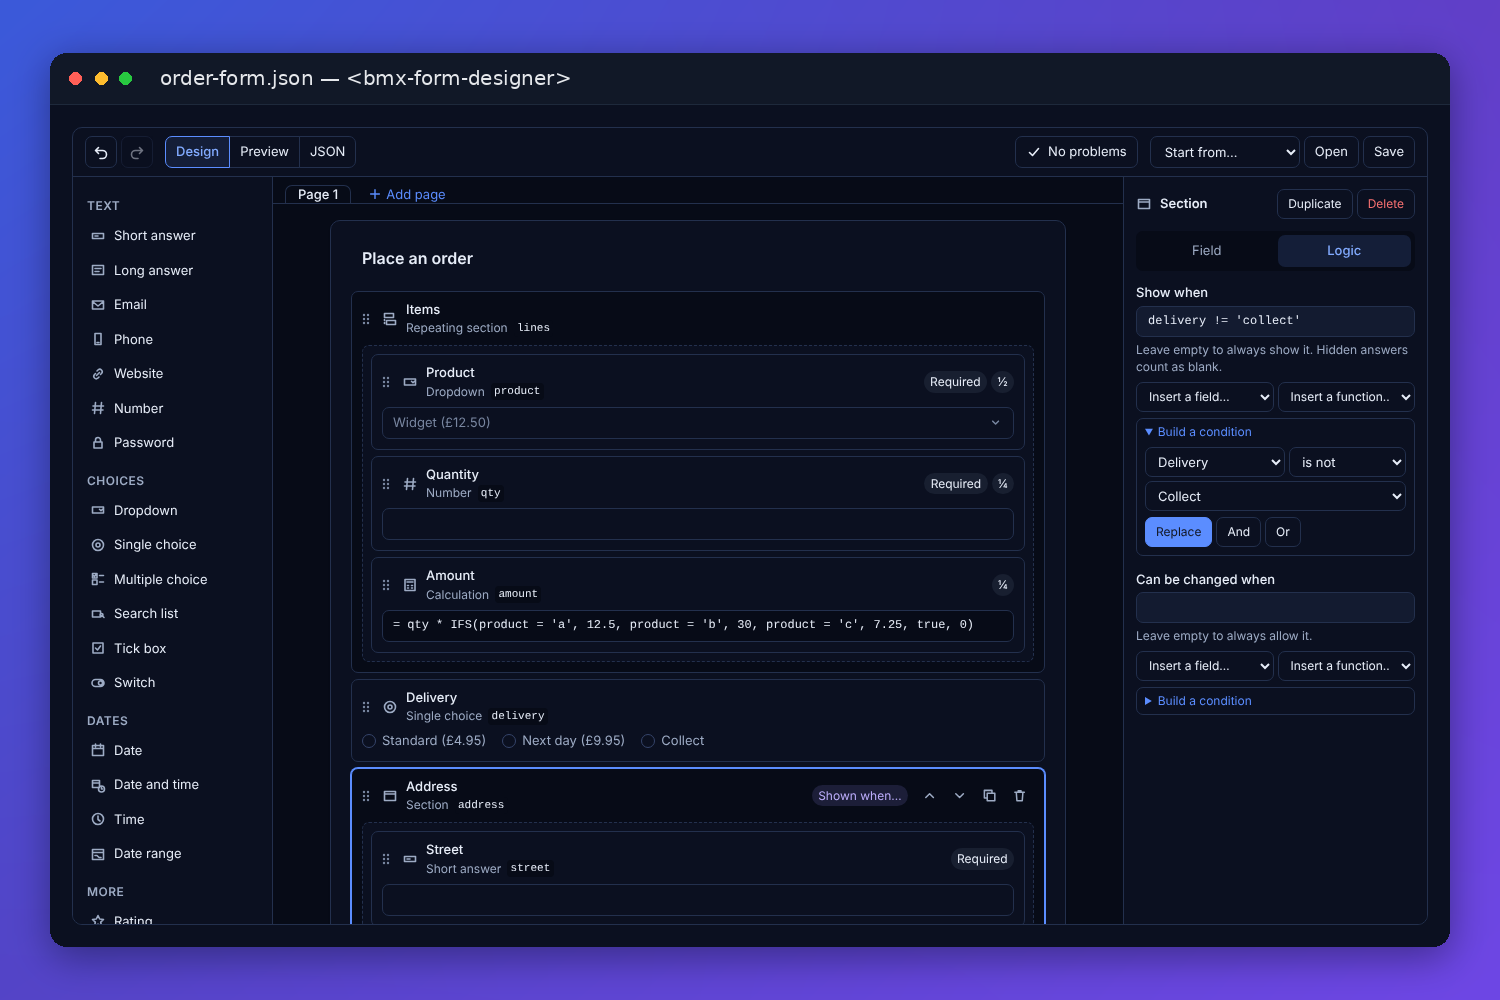The image size is (1500, 1000).
Task: Click the Replace condition button
Action: pos(1178,532)
